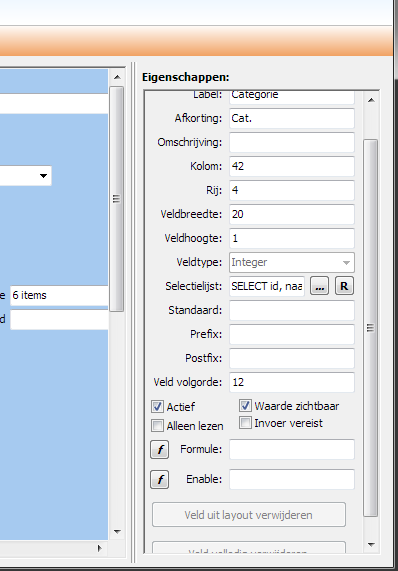This screenshot has width=398, height=571.
Task: Click the Kolom field showing 42
Action: [292, 166]
